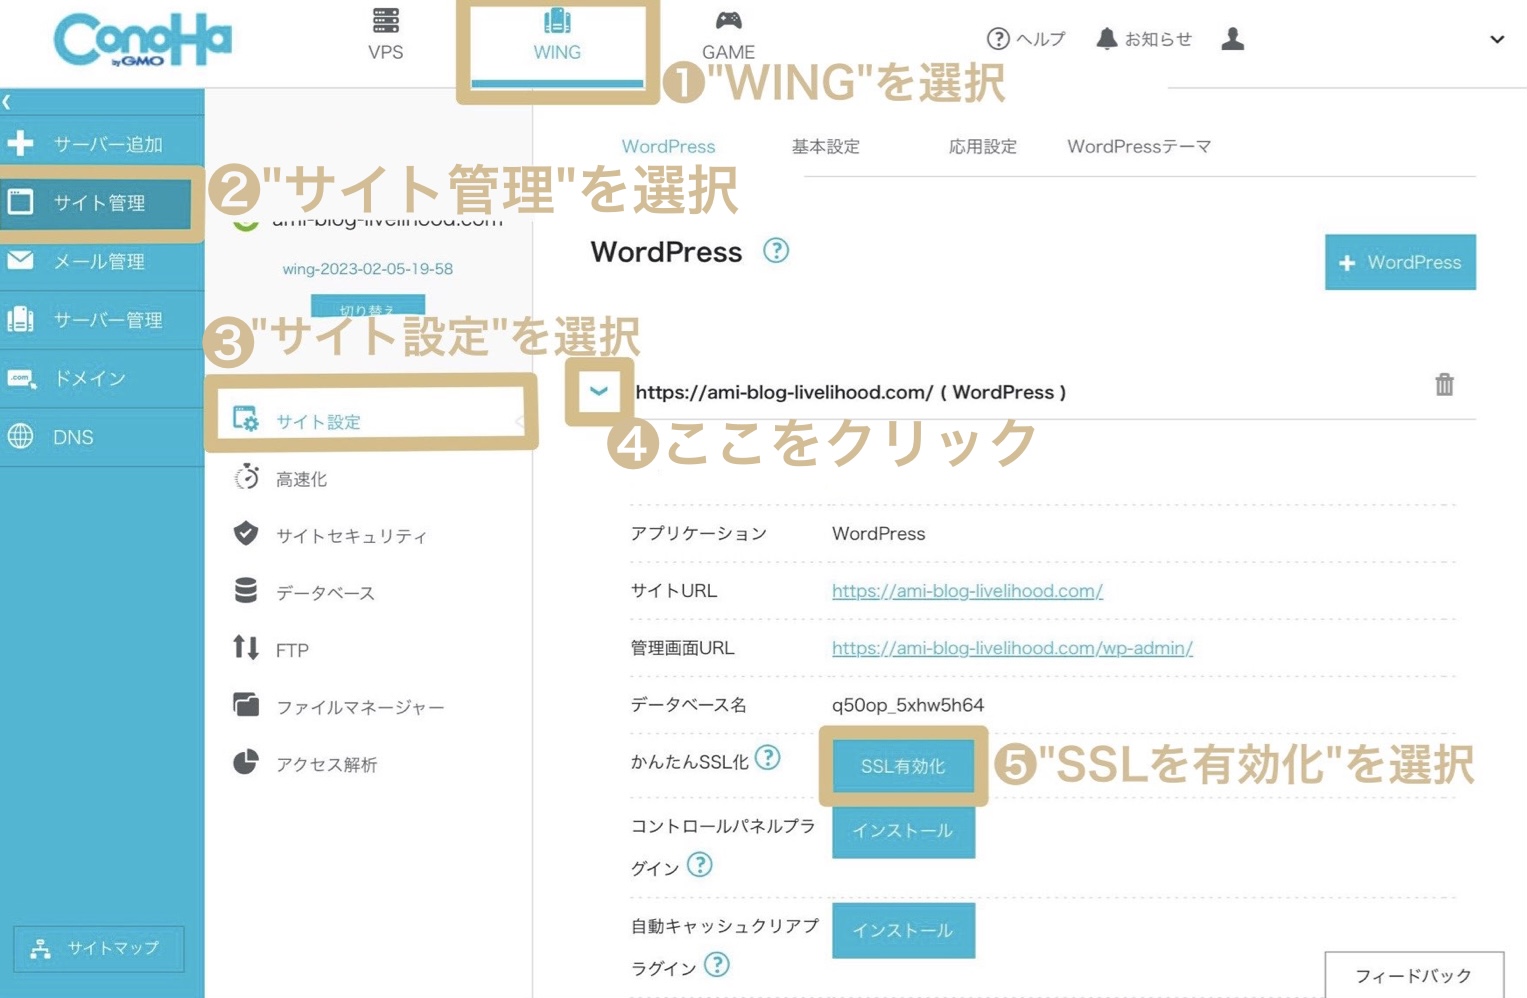Click the 高速化 stopwatch icon
This screenshot has width=1527, height=998.
point(246,477)
